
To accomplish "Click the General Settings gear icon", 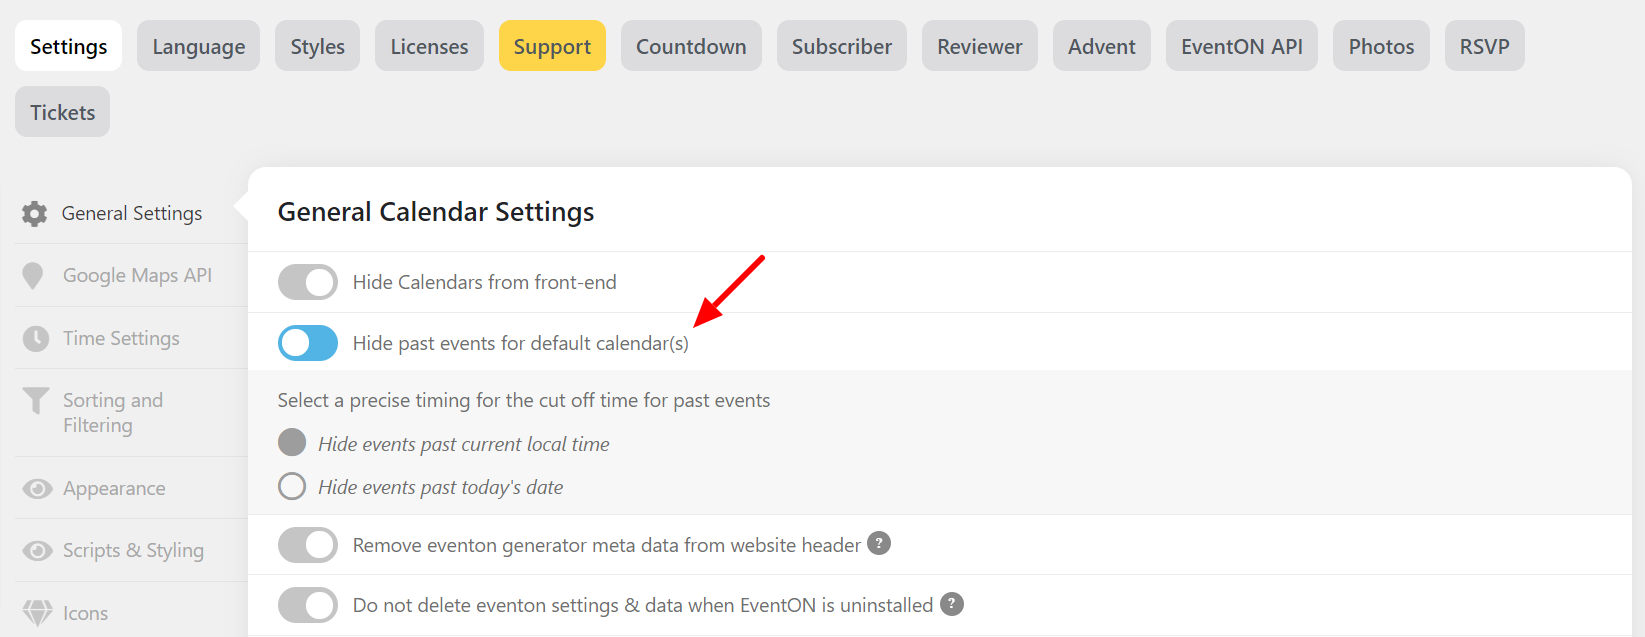I will coord(35,214).
